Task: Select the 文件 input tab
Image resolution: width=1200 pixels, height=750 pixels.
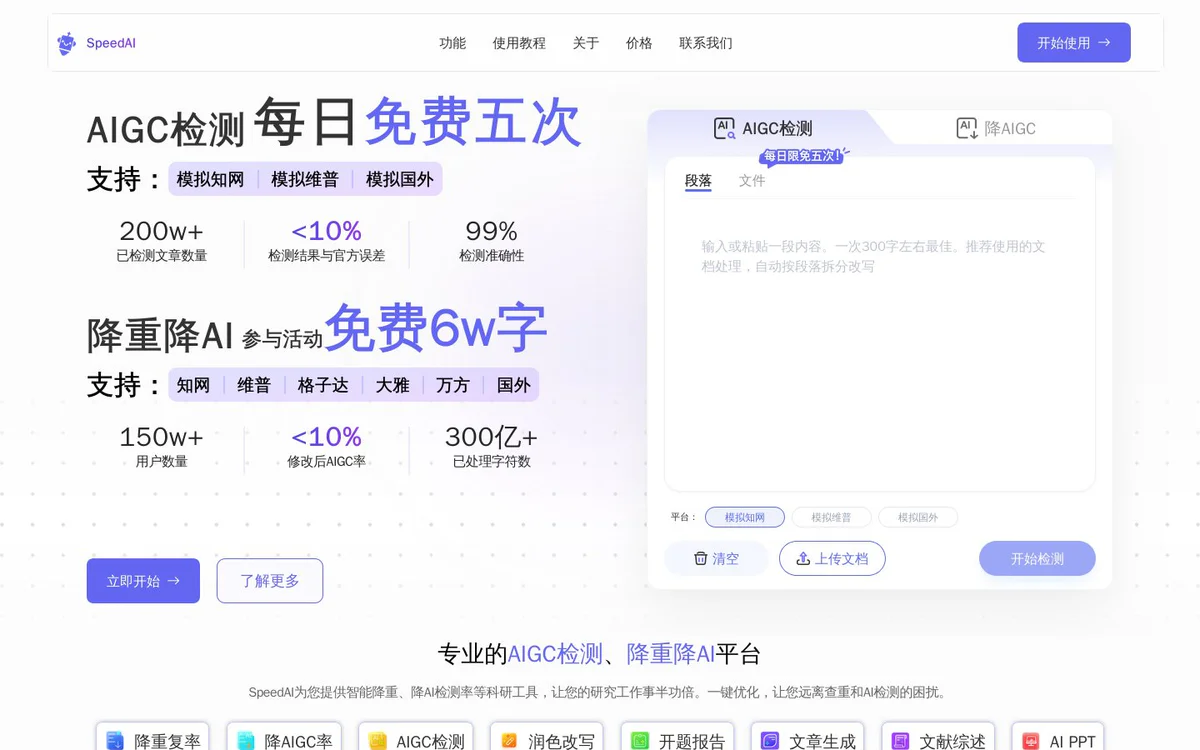Action: [752, 181]
